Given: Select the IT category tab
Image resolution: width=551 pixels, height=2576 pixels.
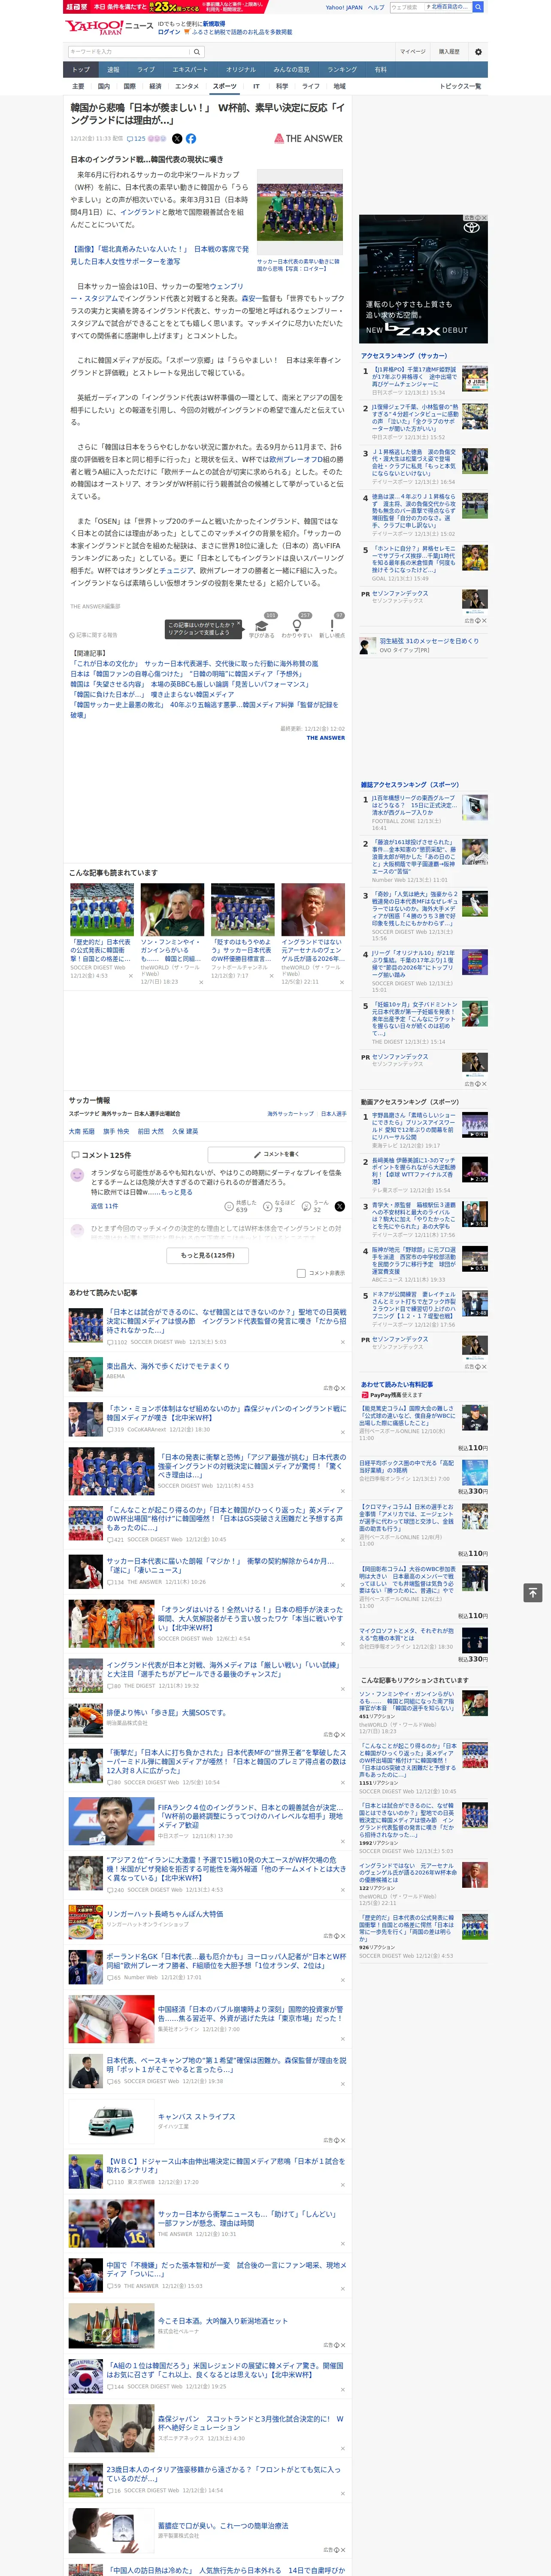Looking at the screenshot, I should (256, 86).
